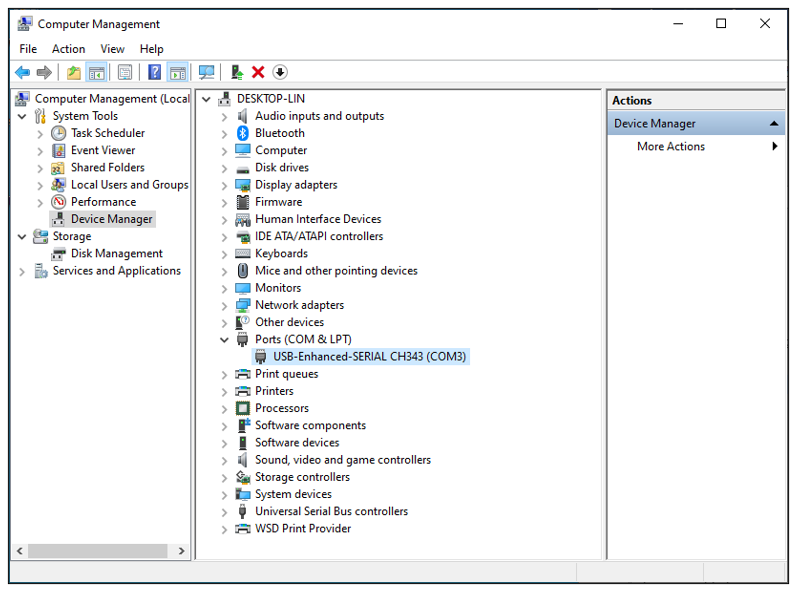798x591 pixels.
Task: Click the update driver green arrow icon
Action: point(237,72)
